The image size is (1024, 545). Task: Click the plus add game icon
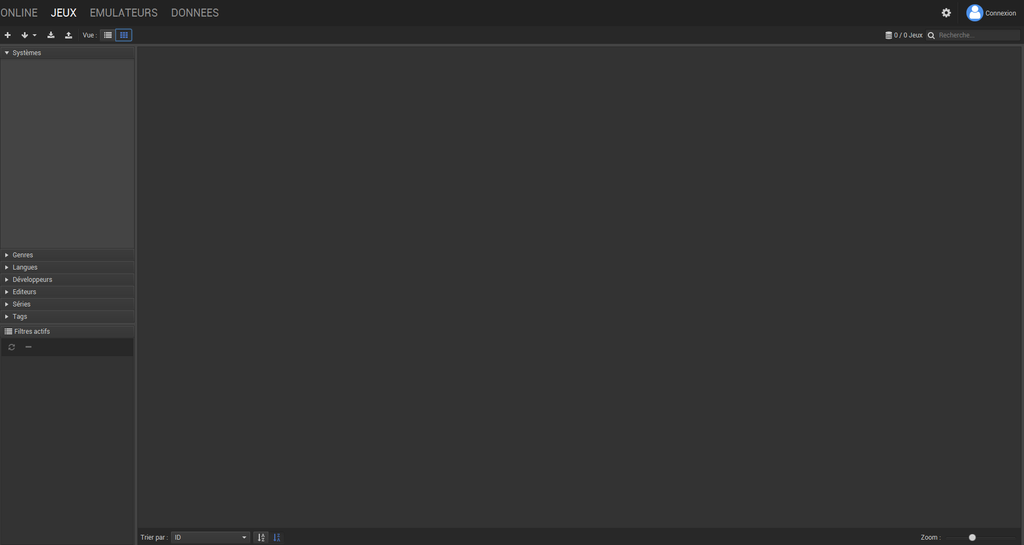click(8, 35)
